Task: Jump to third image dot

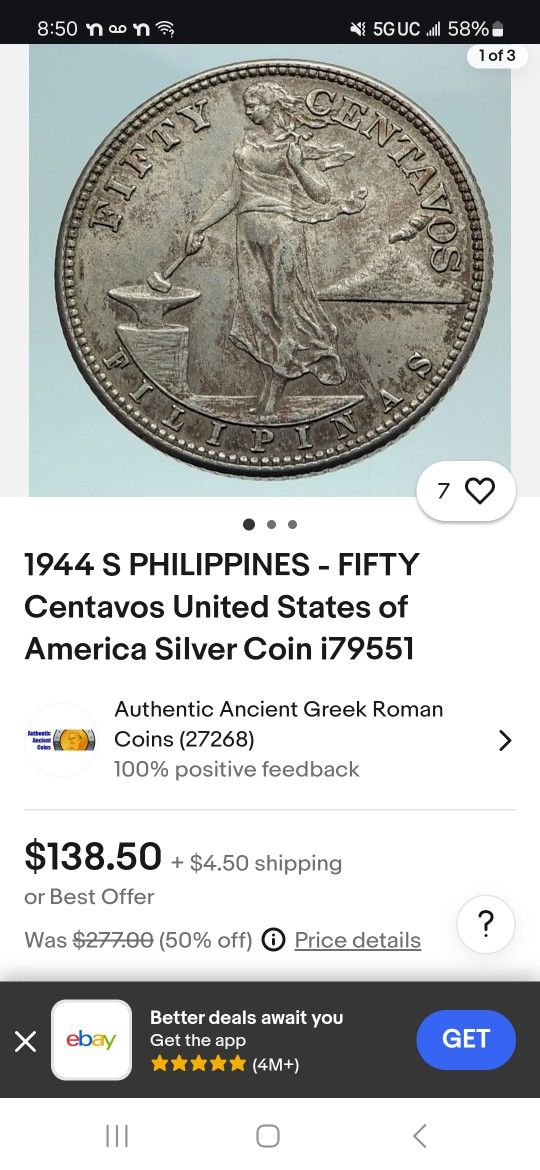Action: [x=292, y=525]
